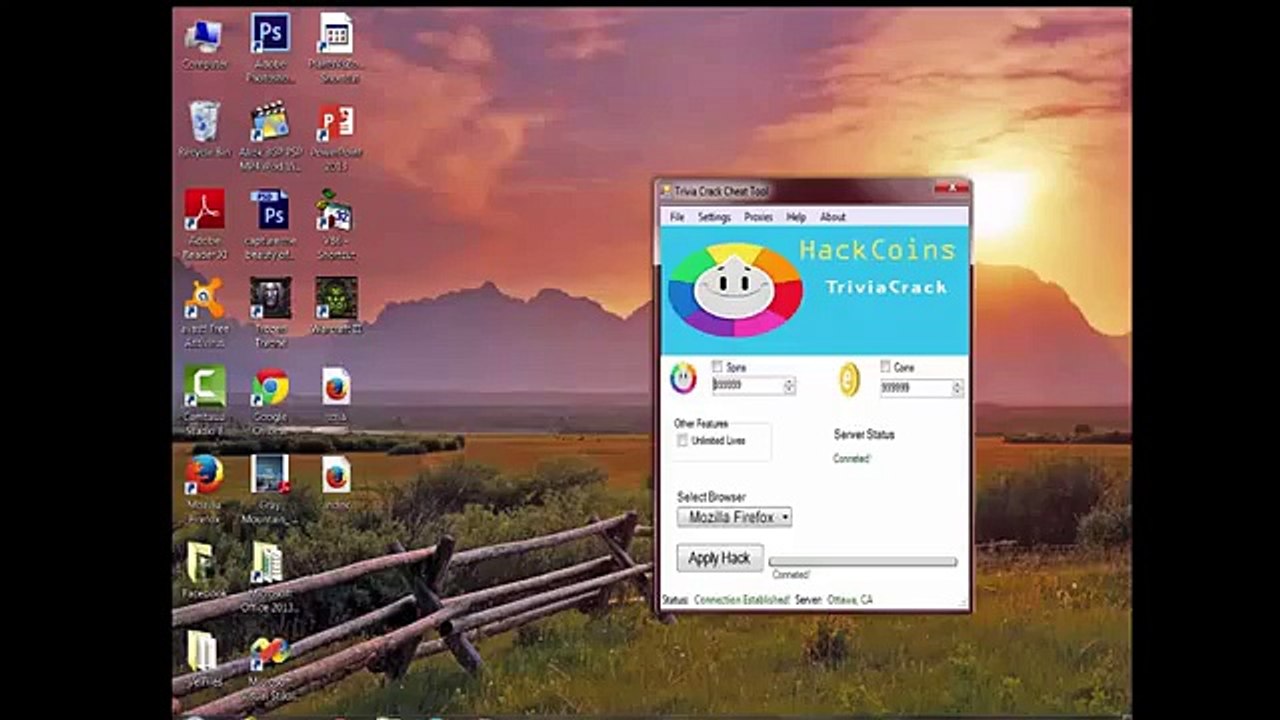Image resolution: width=1280 pixels, height=720 pixels.
Task: Click the 'TriviaCrack' banner text
Action: pos(886,287)
